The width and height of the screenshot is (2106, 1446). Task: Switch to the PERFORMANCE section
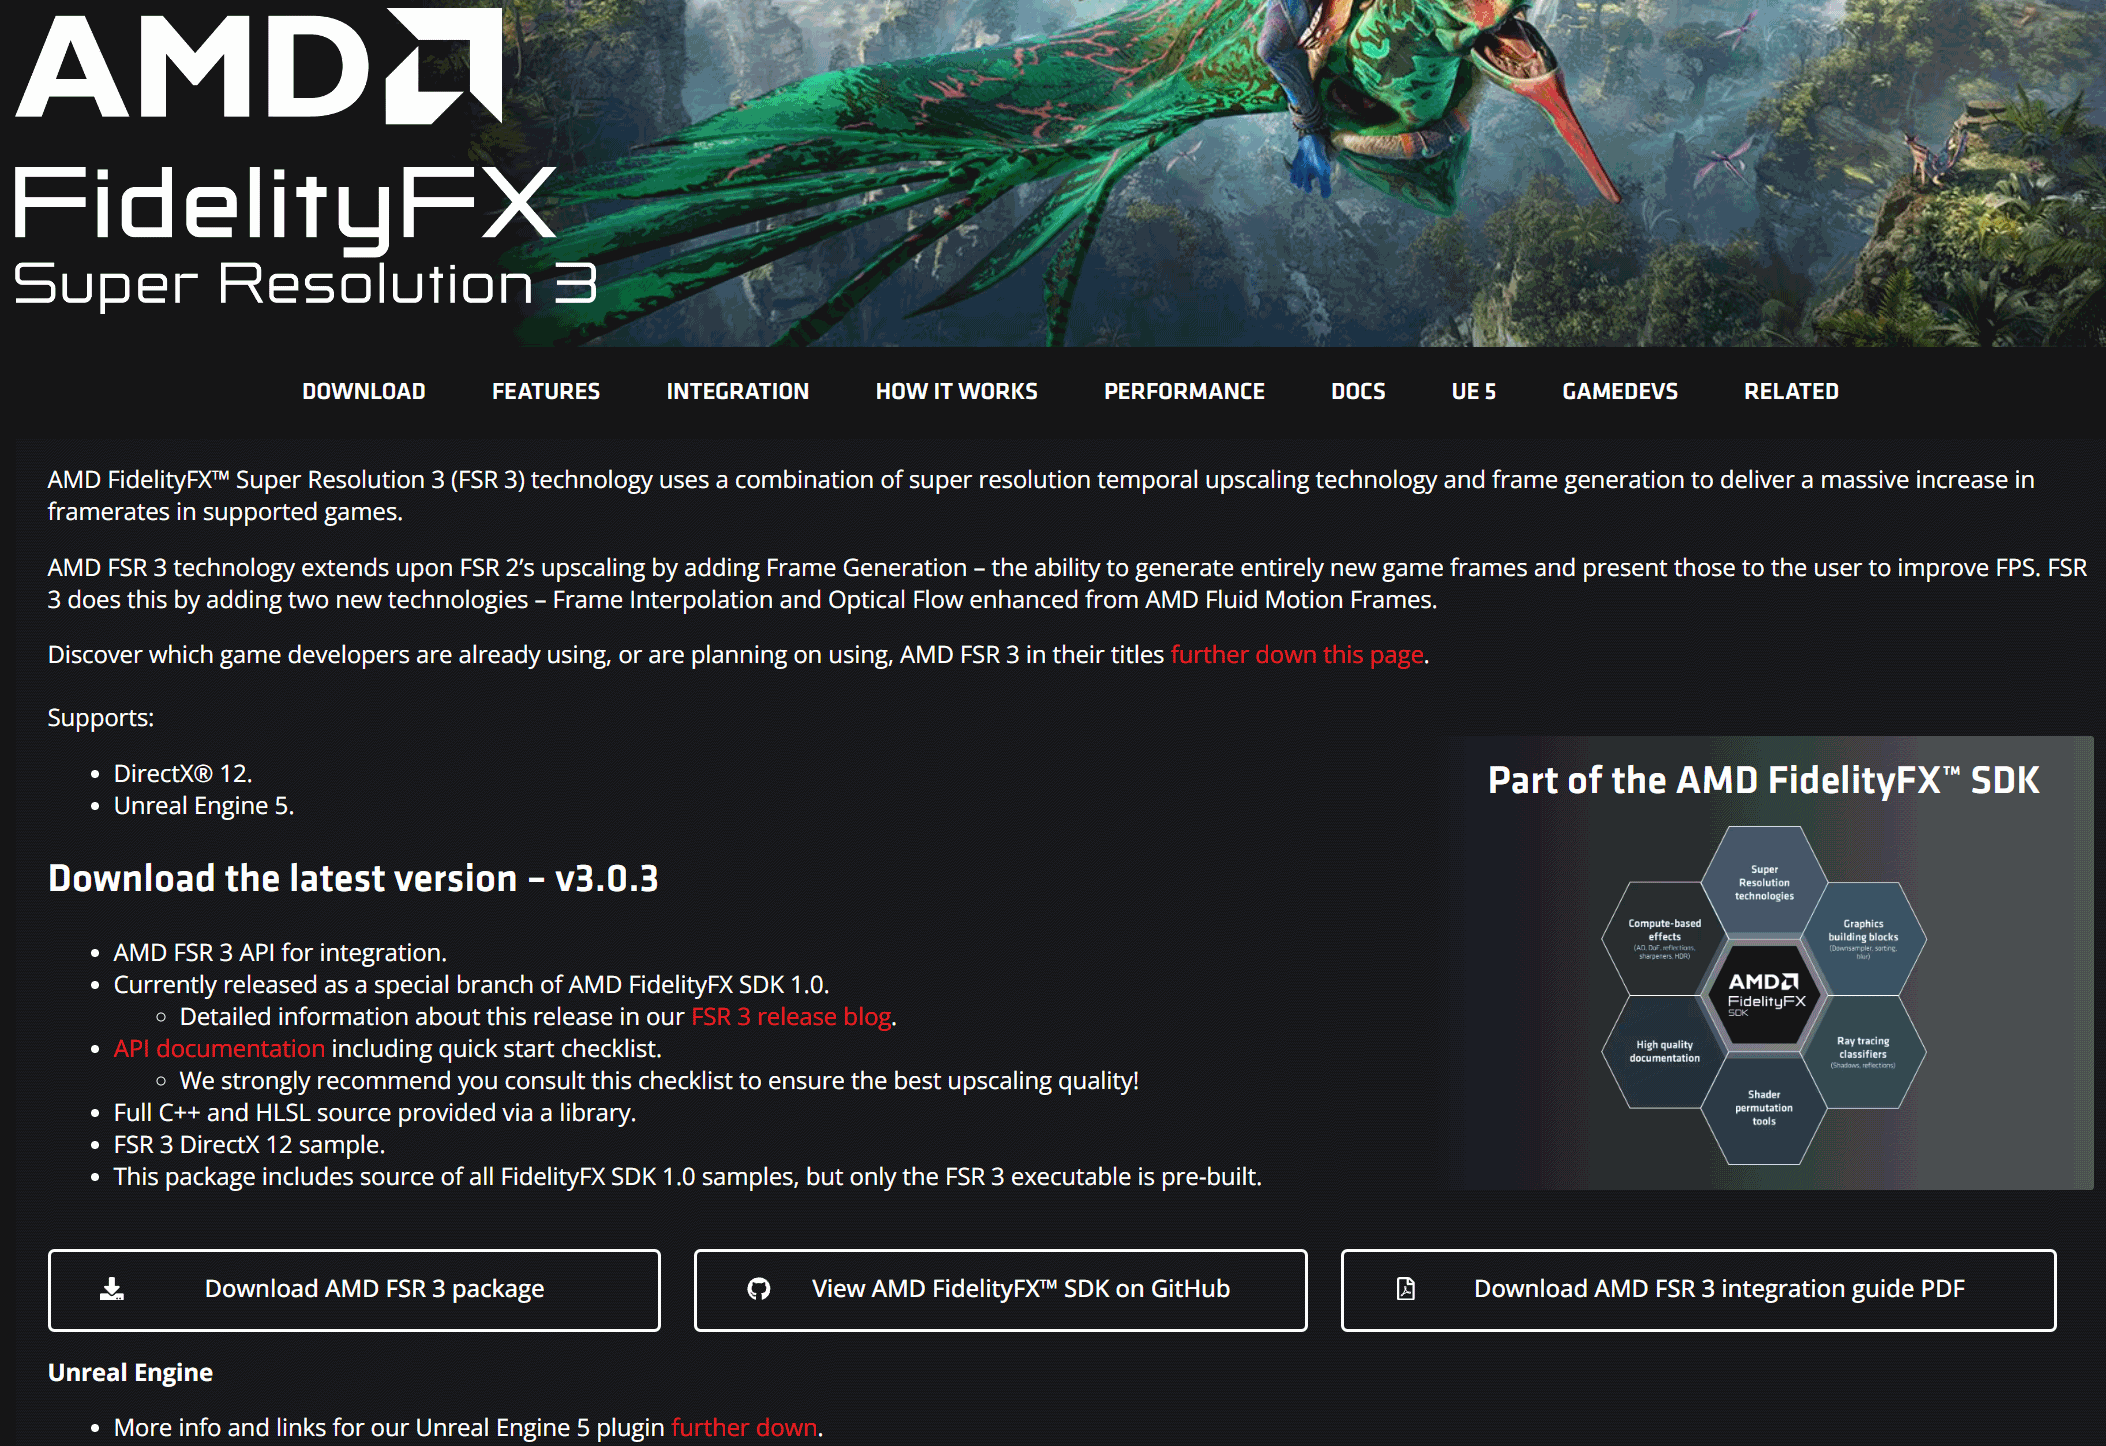pyautogui.click(x=1184, y=391)
